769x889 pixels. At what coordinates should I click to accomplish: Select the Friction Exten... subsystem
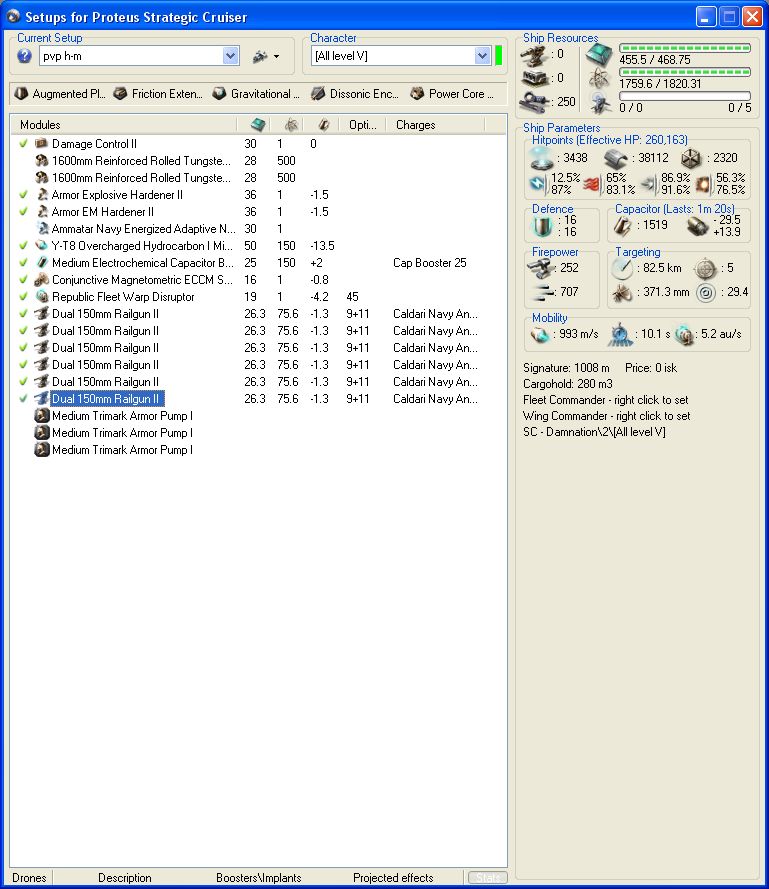click(158, 94)
